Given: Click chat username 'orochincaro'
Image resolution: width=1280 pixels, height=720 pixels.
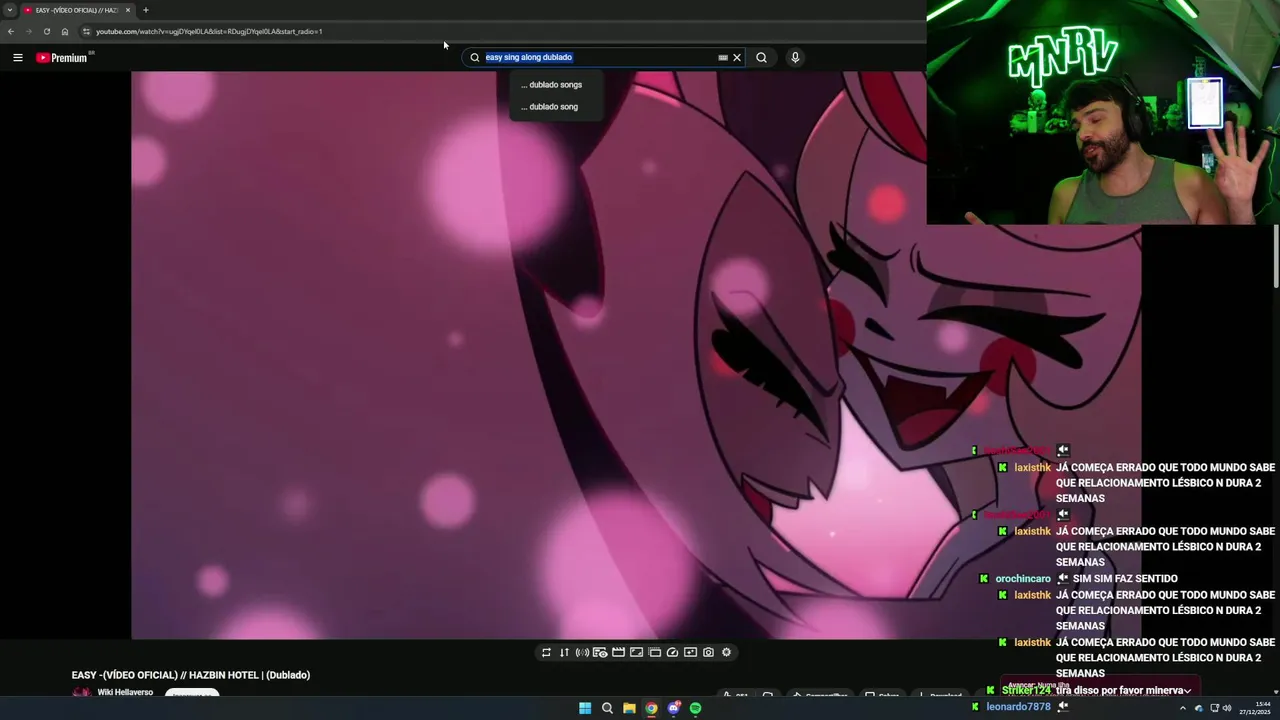Looking at the screenshot, I should [1023, 579].
